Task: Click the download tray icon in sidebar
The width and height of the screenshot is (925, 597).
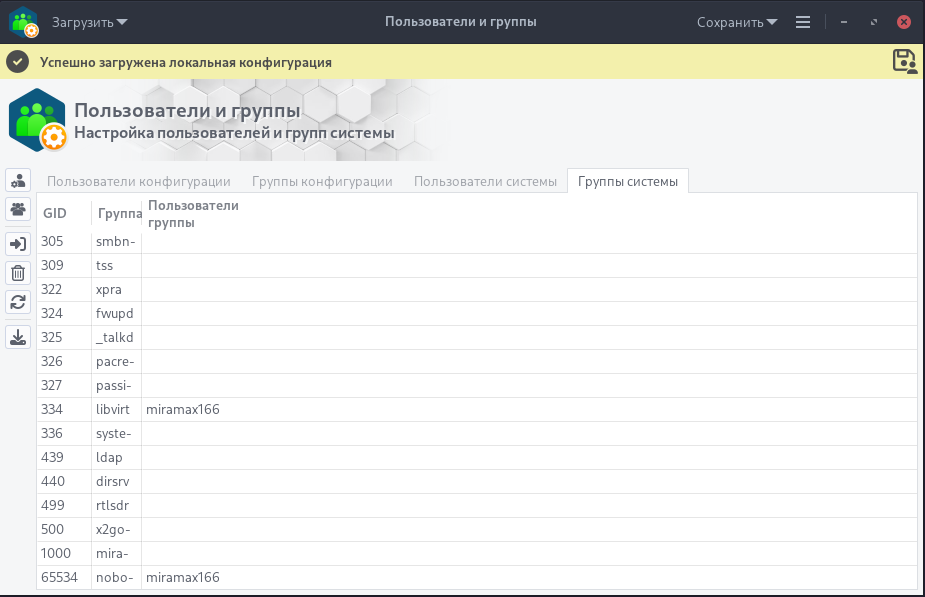Action: pos(18,337)
